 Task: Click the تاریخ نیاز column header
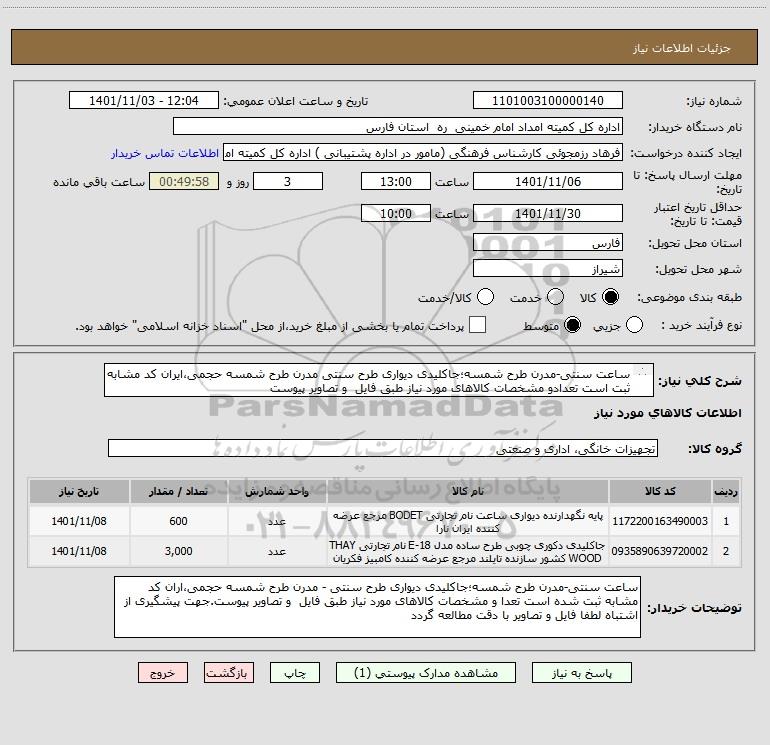(79, 492)
